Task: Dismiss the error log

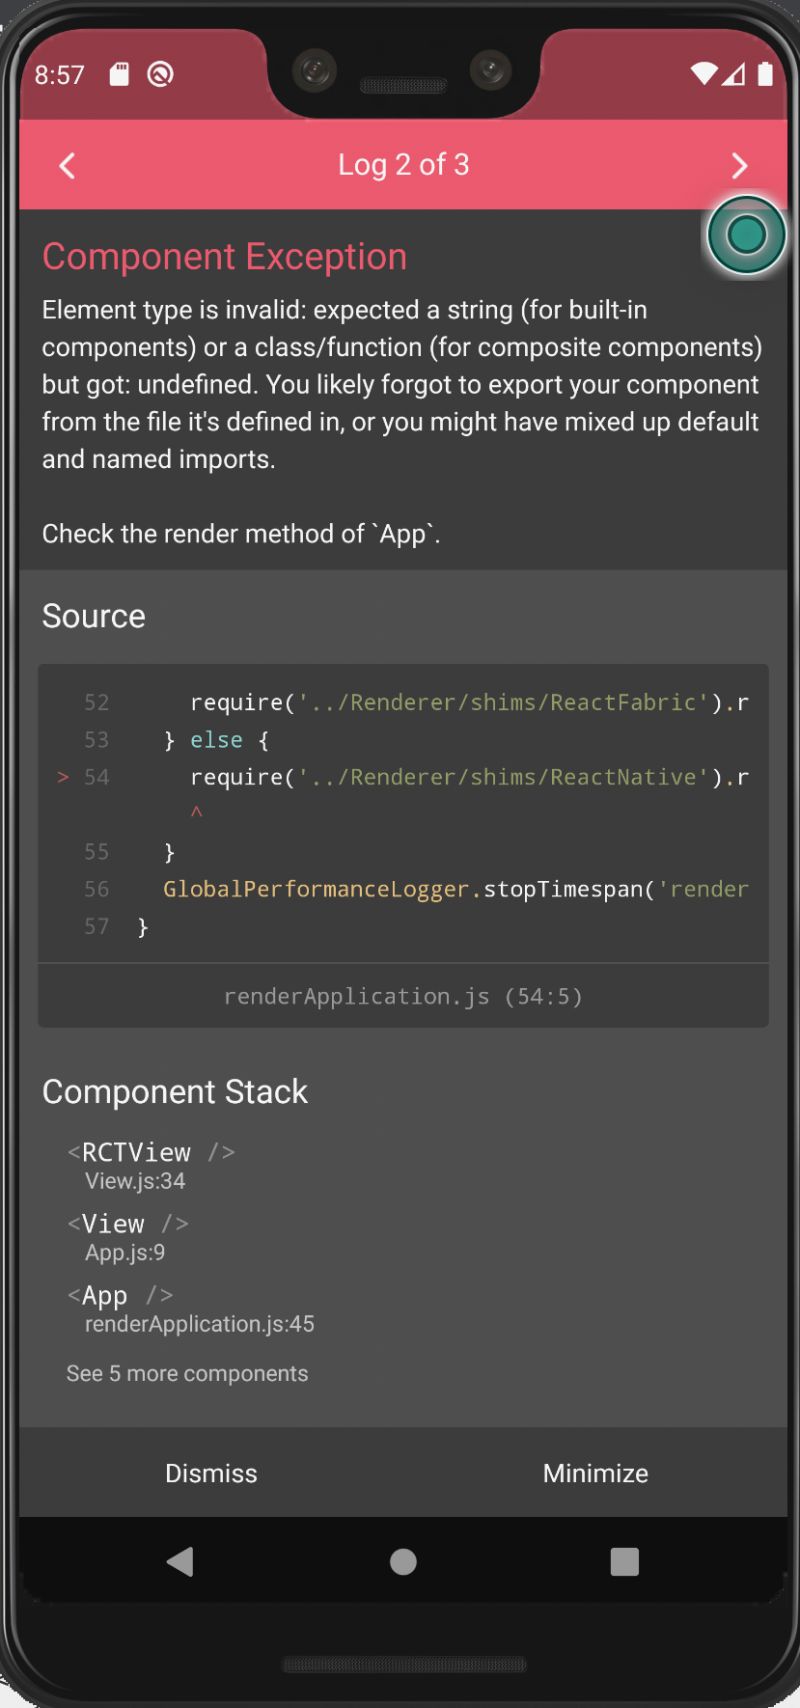Action: click(x=211, y=1473)
